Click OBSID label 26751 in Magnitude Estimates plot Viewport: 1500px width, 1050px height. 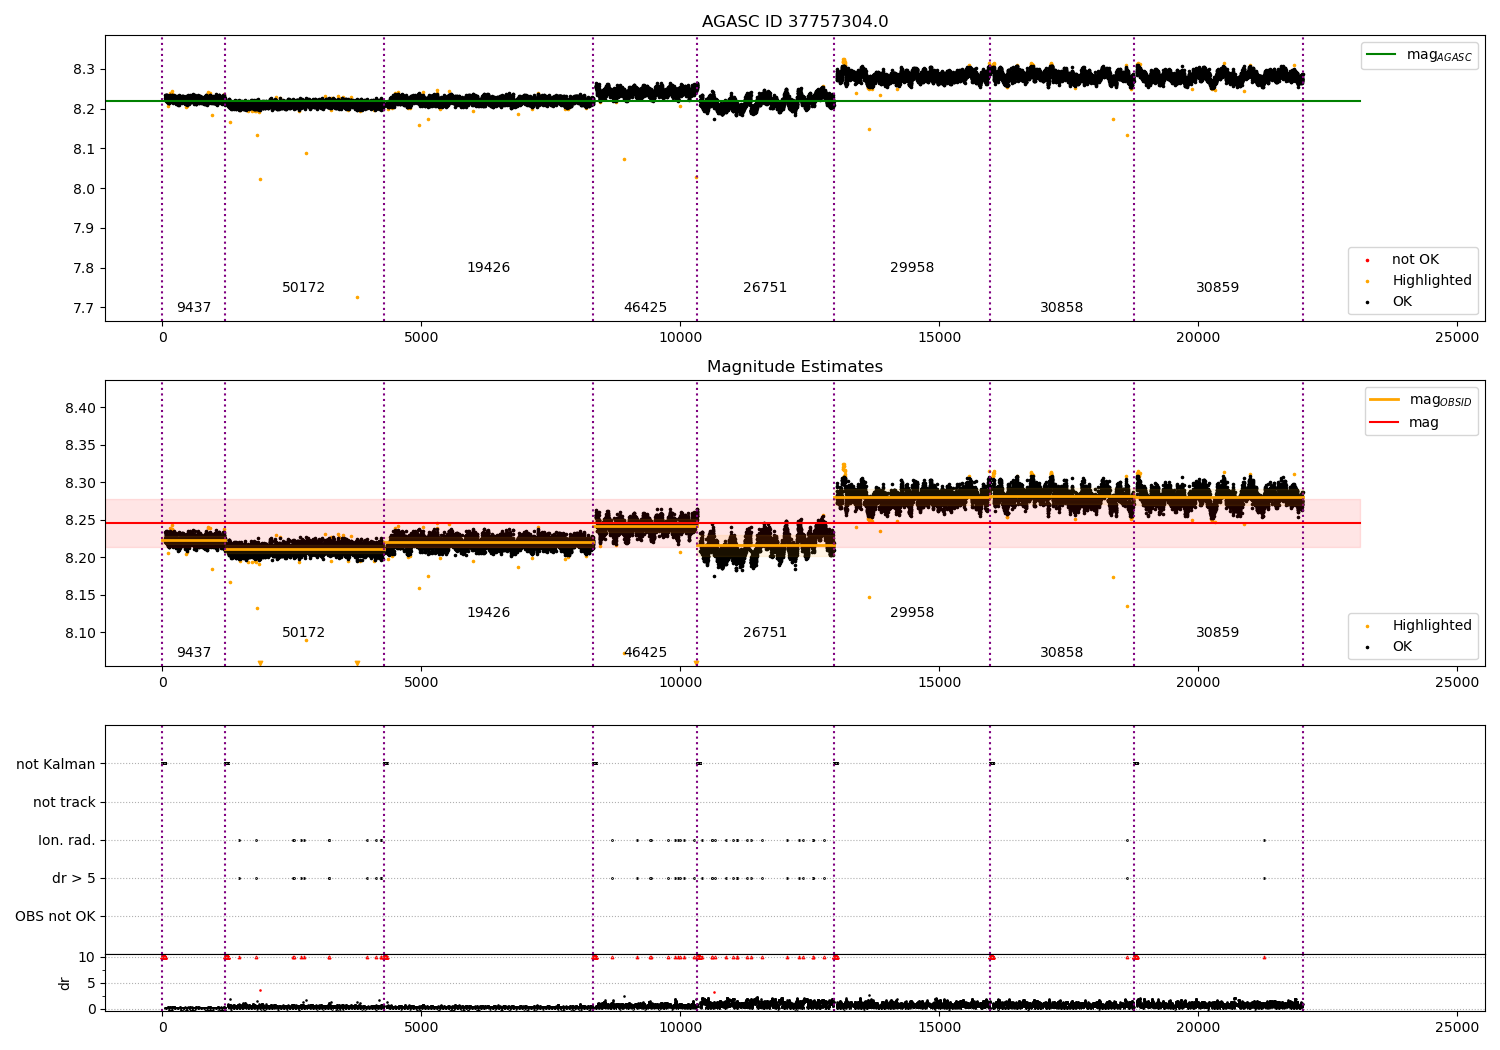click(x=765, y=633)
